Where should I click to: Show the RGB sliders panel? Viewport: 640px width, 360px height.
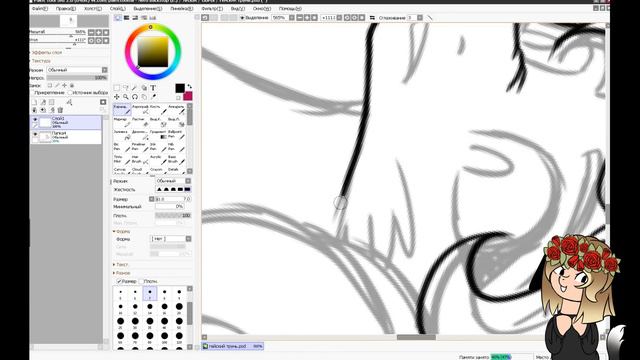(127, 18)
